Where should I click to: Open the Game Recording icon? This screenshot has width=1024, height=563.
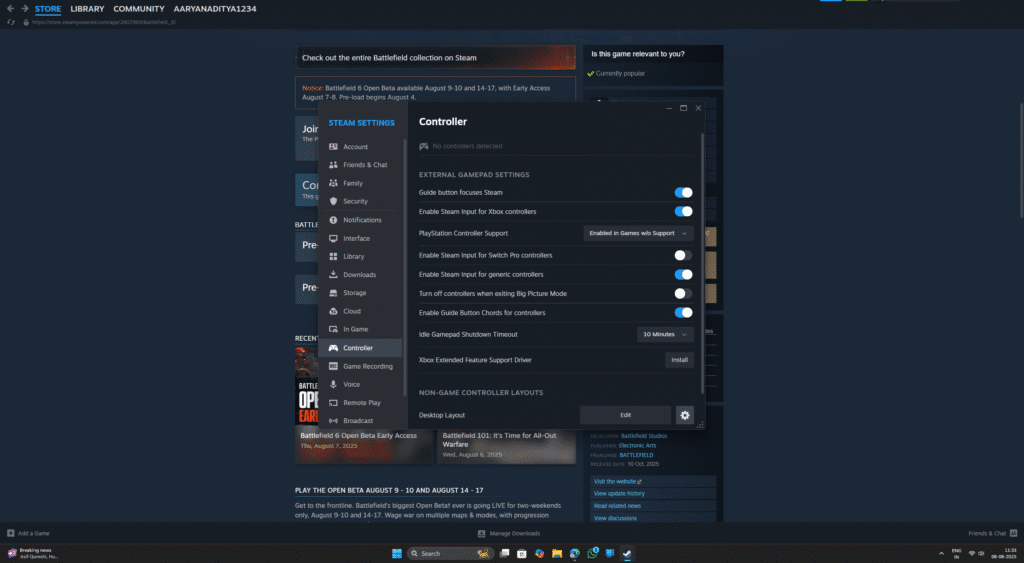tap(333, 366)
